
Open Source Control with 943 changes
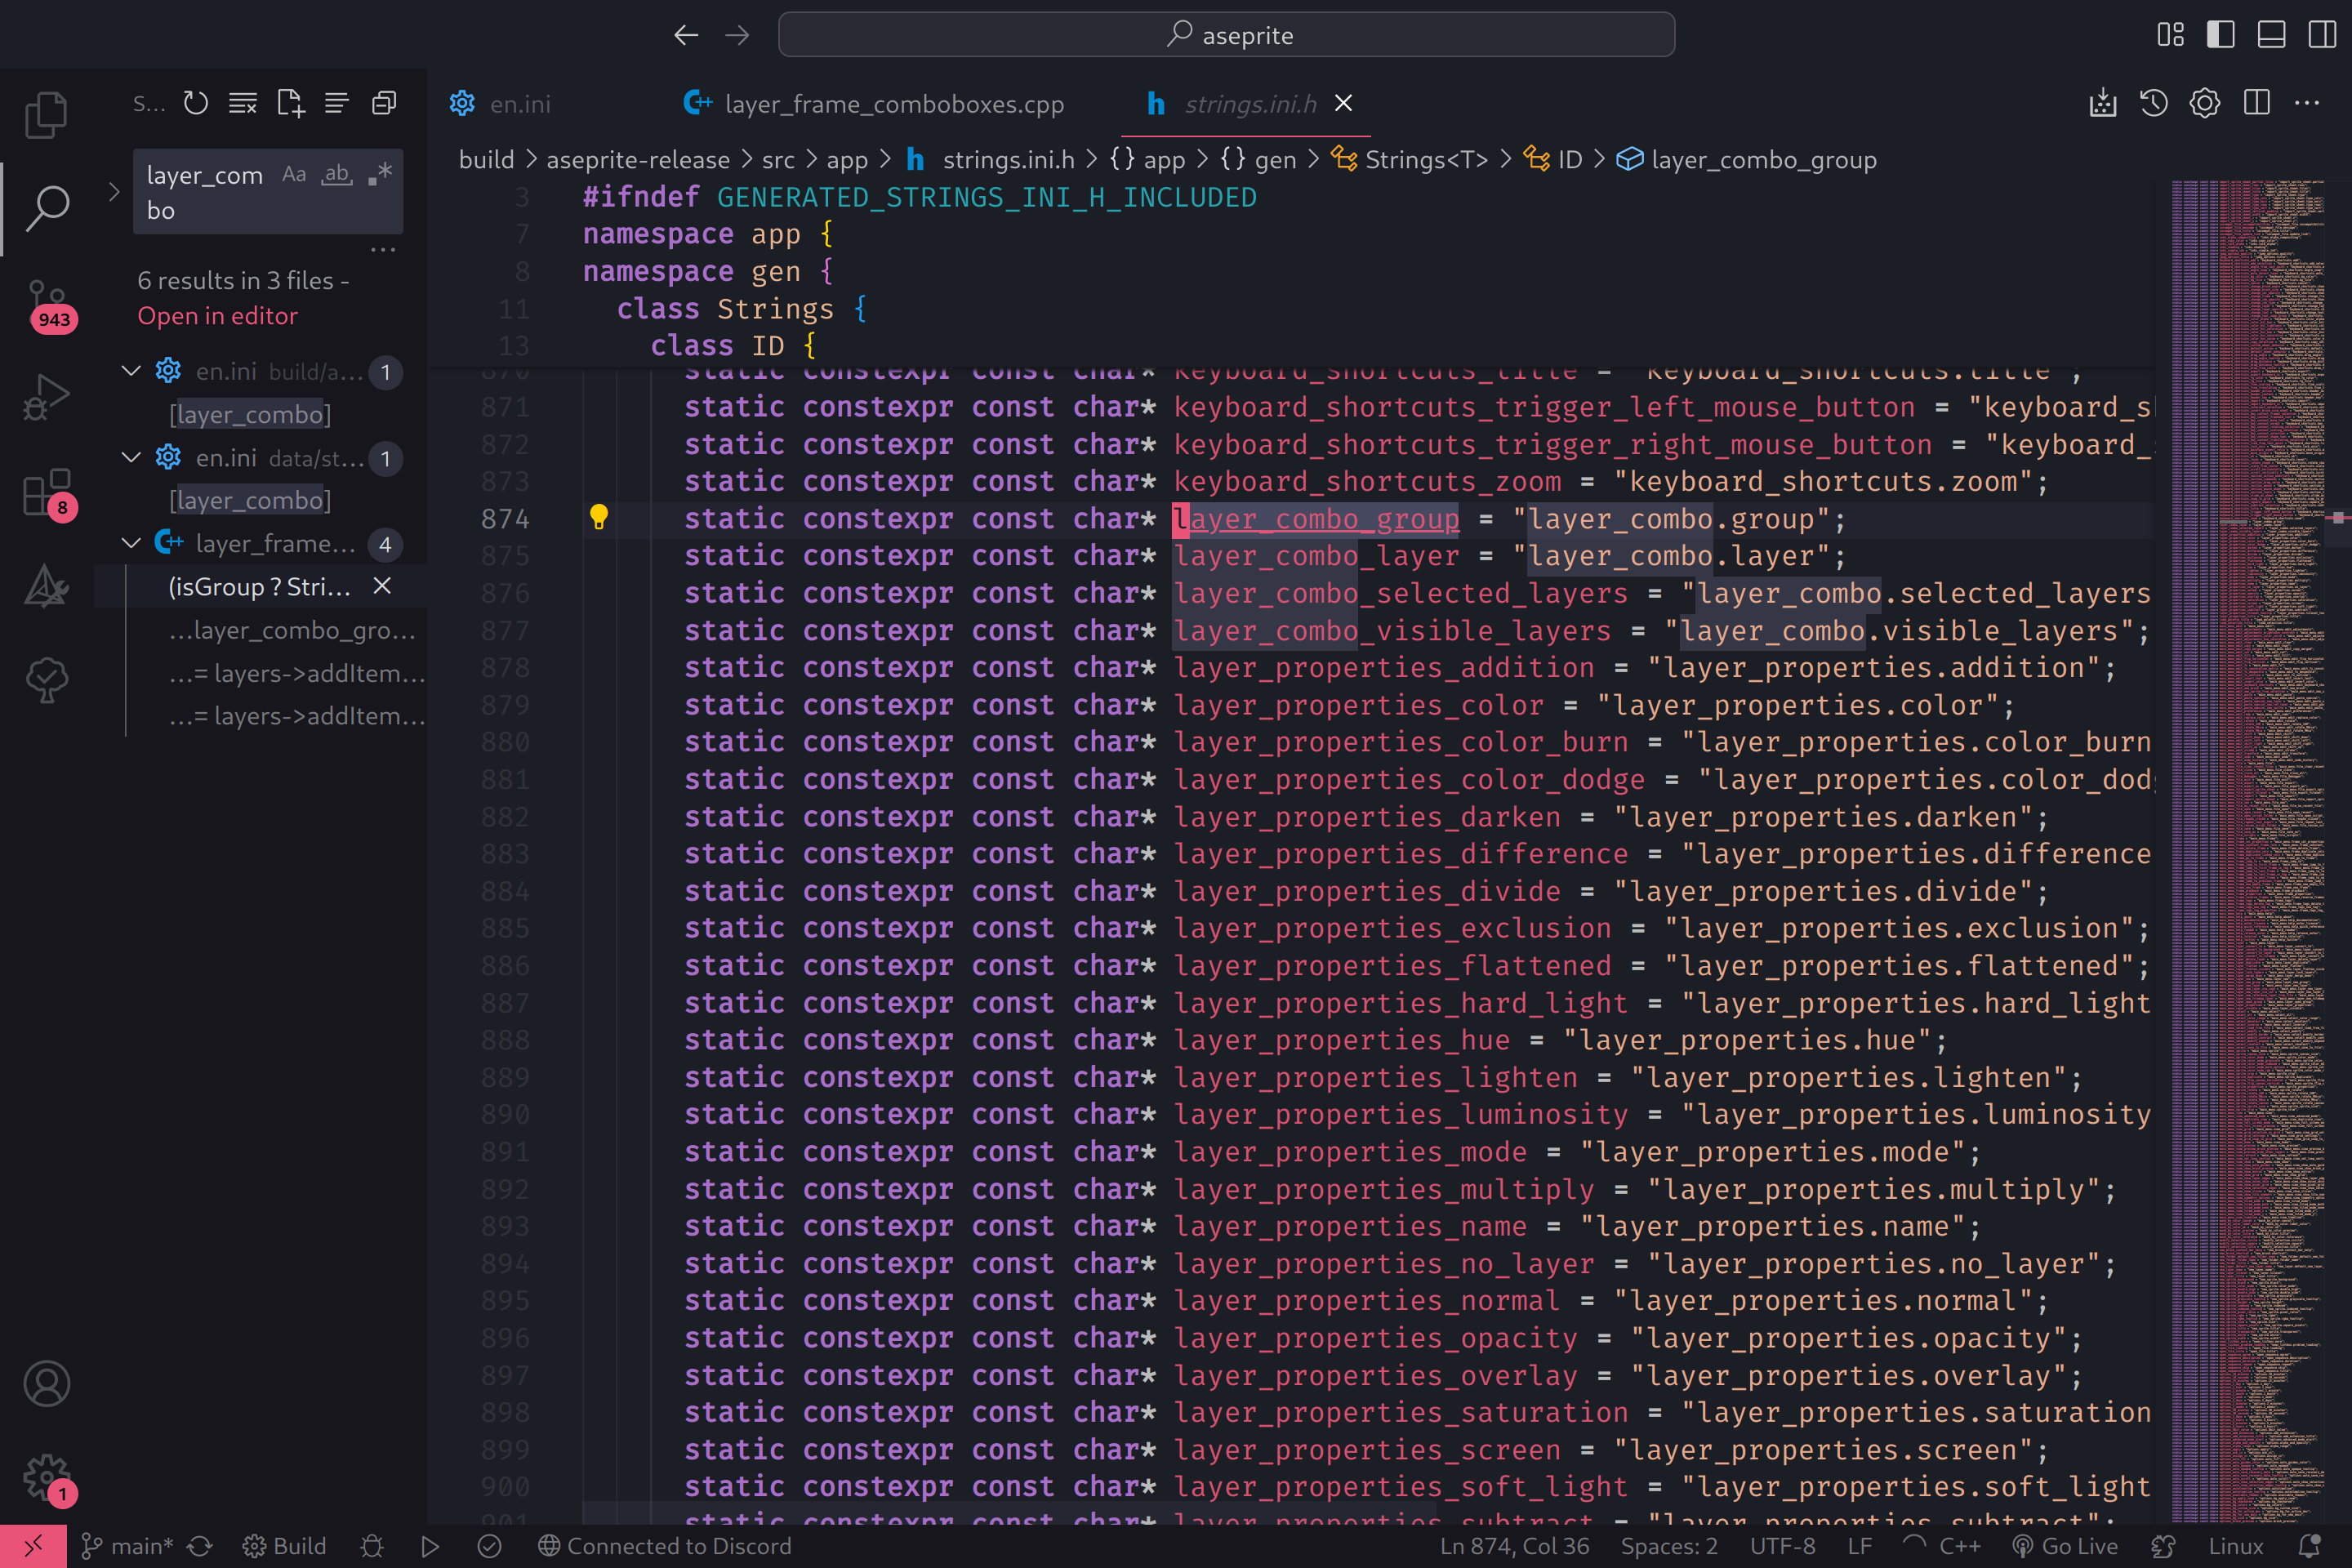tap(48, 304)
